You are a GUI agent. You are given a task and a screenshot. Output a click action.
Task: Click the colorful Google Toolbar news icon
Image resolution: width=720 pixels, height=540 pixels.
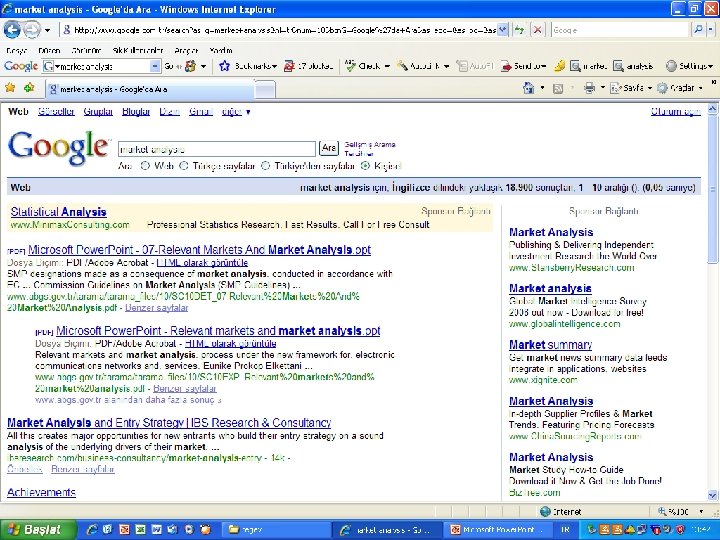coord(190,66)
